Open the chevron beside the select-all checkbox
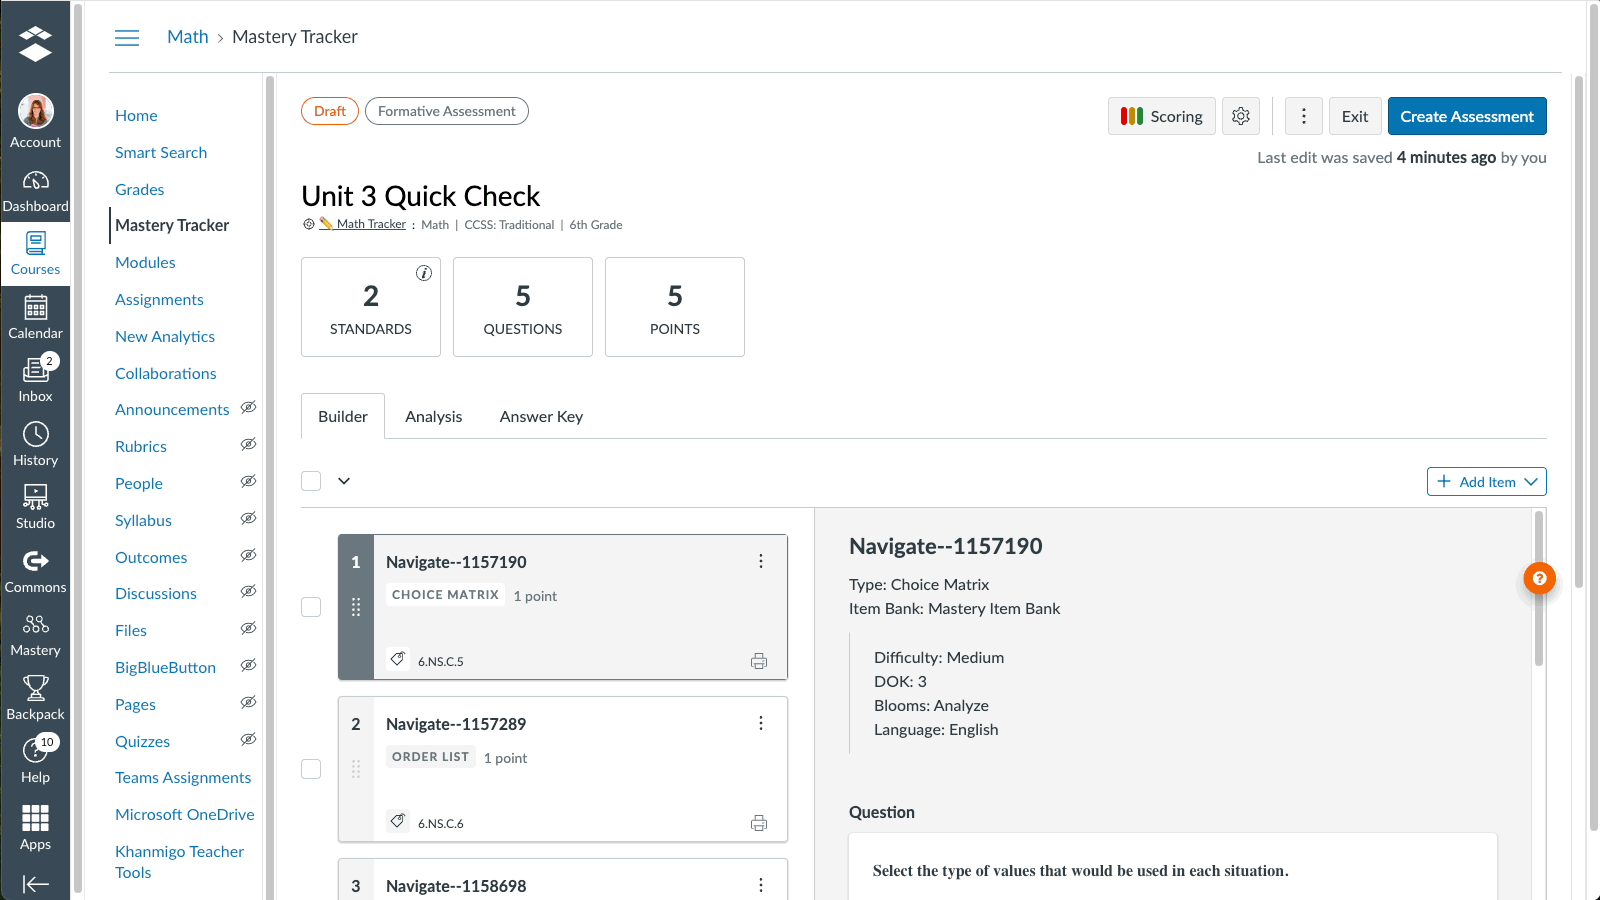The height and width of the screenshot is (900, 1600). point(344,481)
